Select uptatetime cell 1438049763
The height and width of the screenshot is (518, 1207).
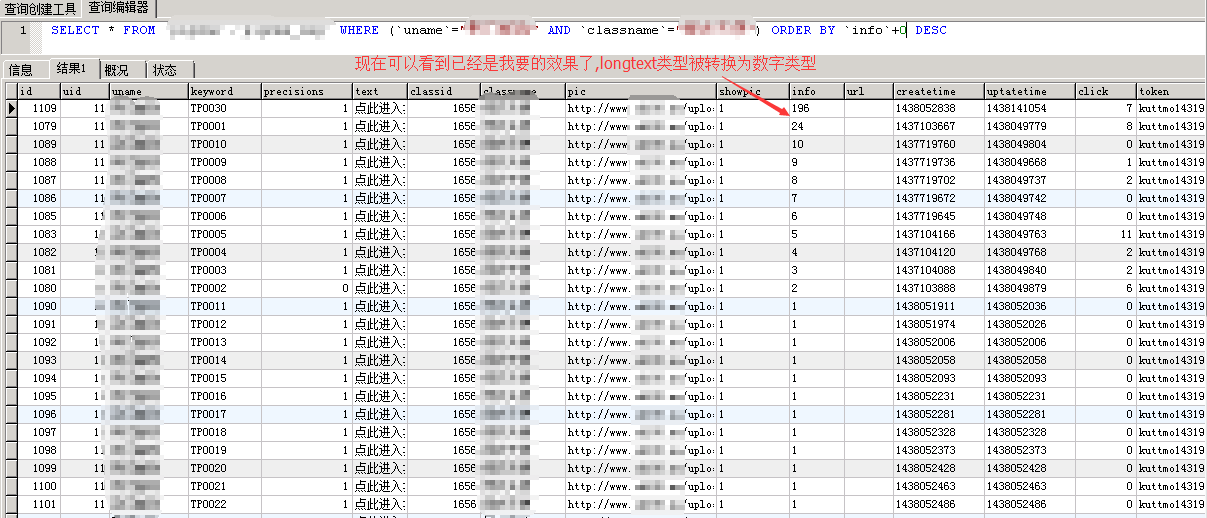coord(1029,234)
